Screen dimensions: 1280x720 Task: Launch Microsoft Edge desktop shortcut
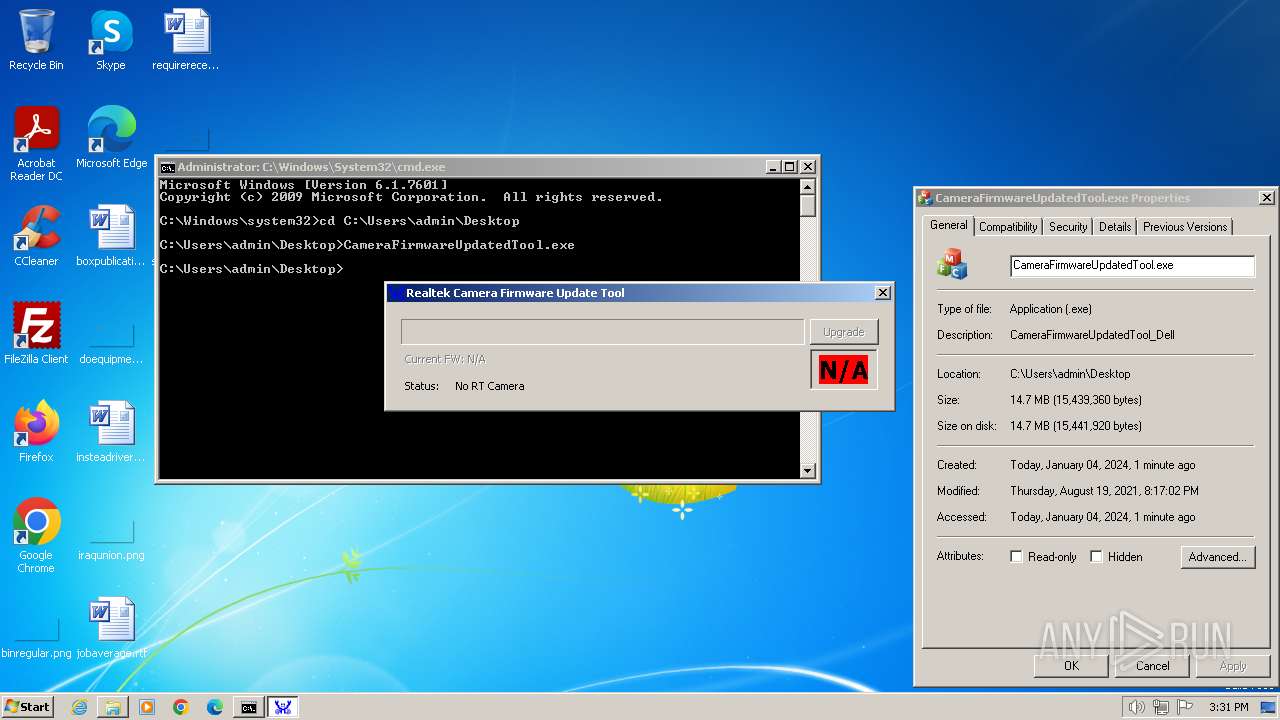point(111,138)
